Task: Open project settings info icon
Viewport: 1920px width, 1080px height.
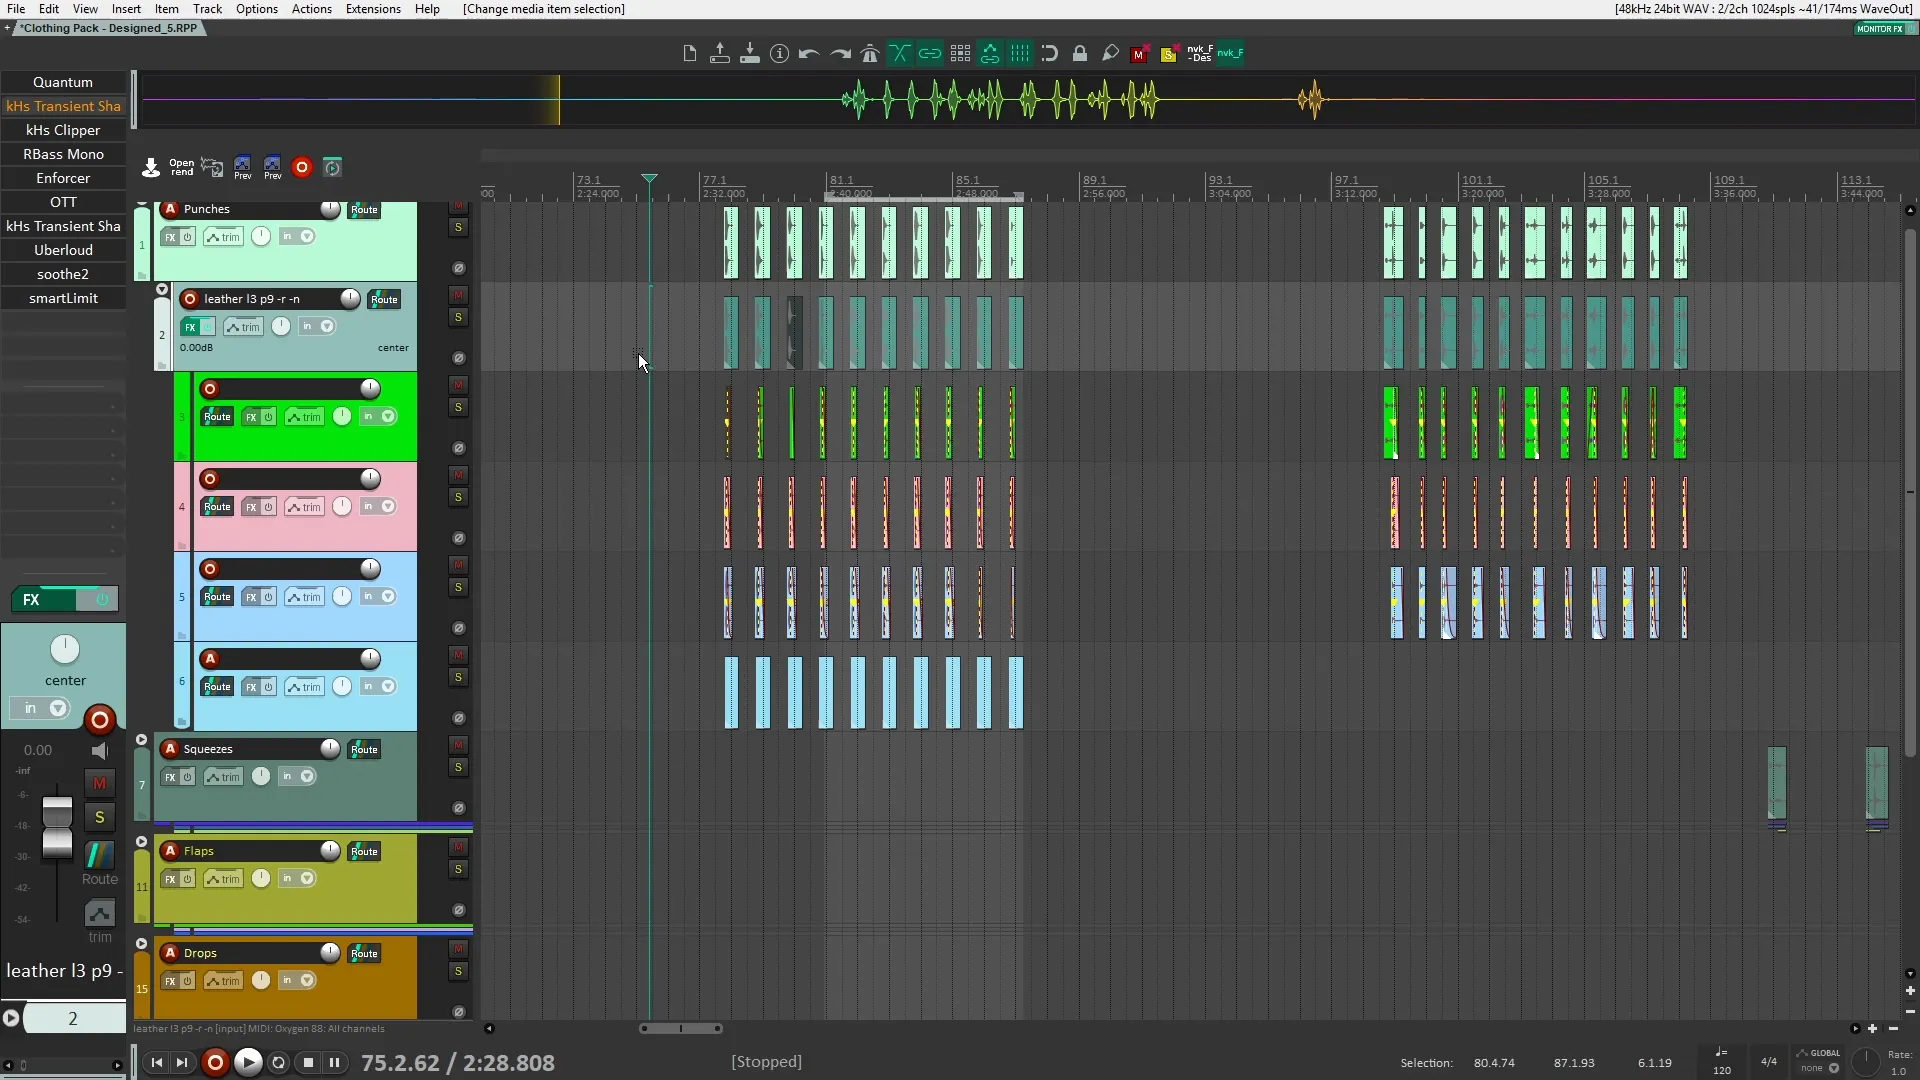Action: pos(779,54)
